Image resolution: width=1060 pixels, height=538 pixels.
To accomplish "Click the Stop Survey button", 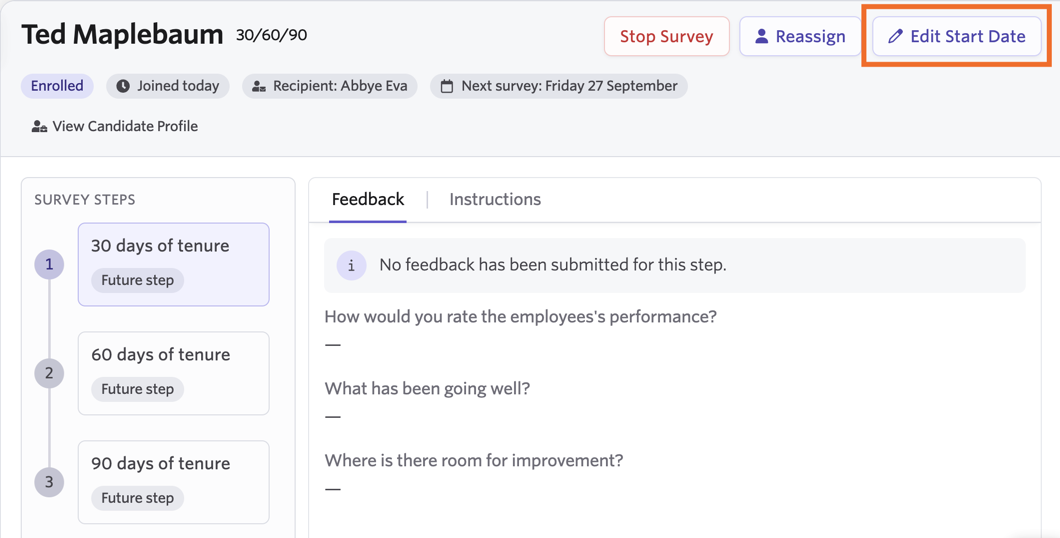I will click(667, 36).
